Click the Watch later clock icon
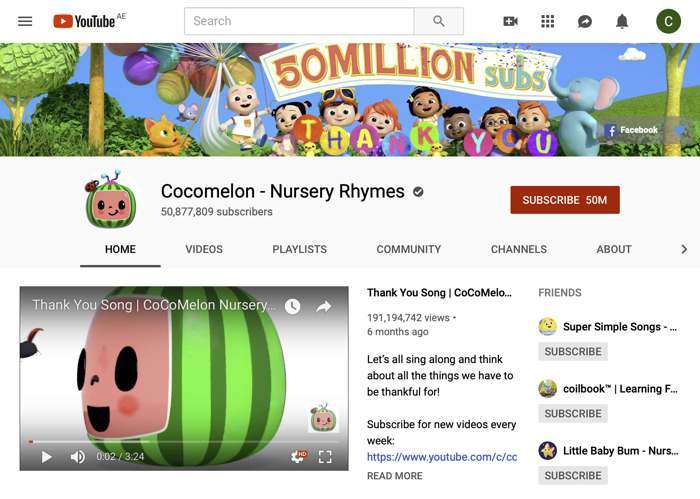Screen dimensions: 700x499 pos(292,306)
